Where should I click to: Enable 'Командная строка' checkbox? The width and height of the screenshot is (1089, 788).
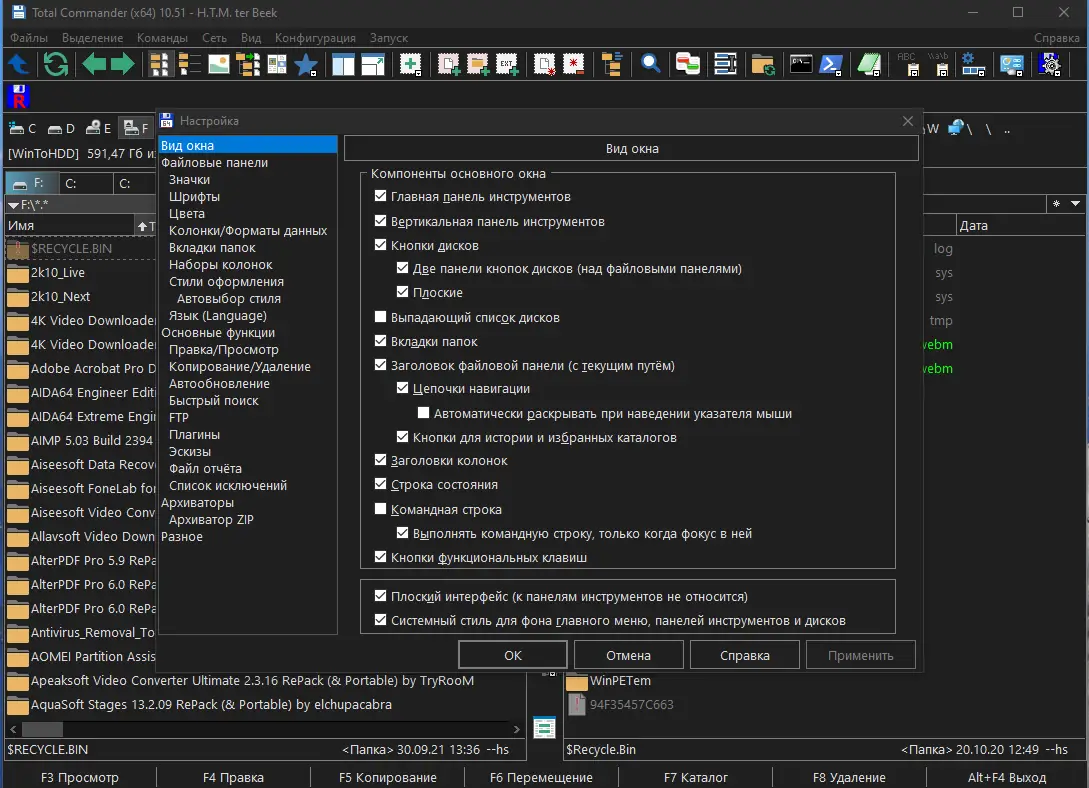coord(381,509)
